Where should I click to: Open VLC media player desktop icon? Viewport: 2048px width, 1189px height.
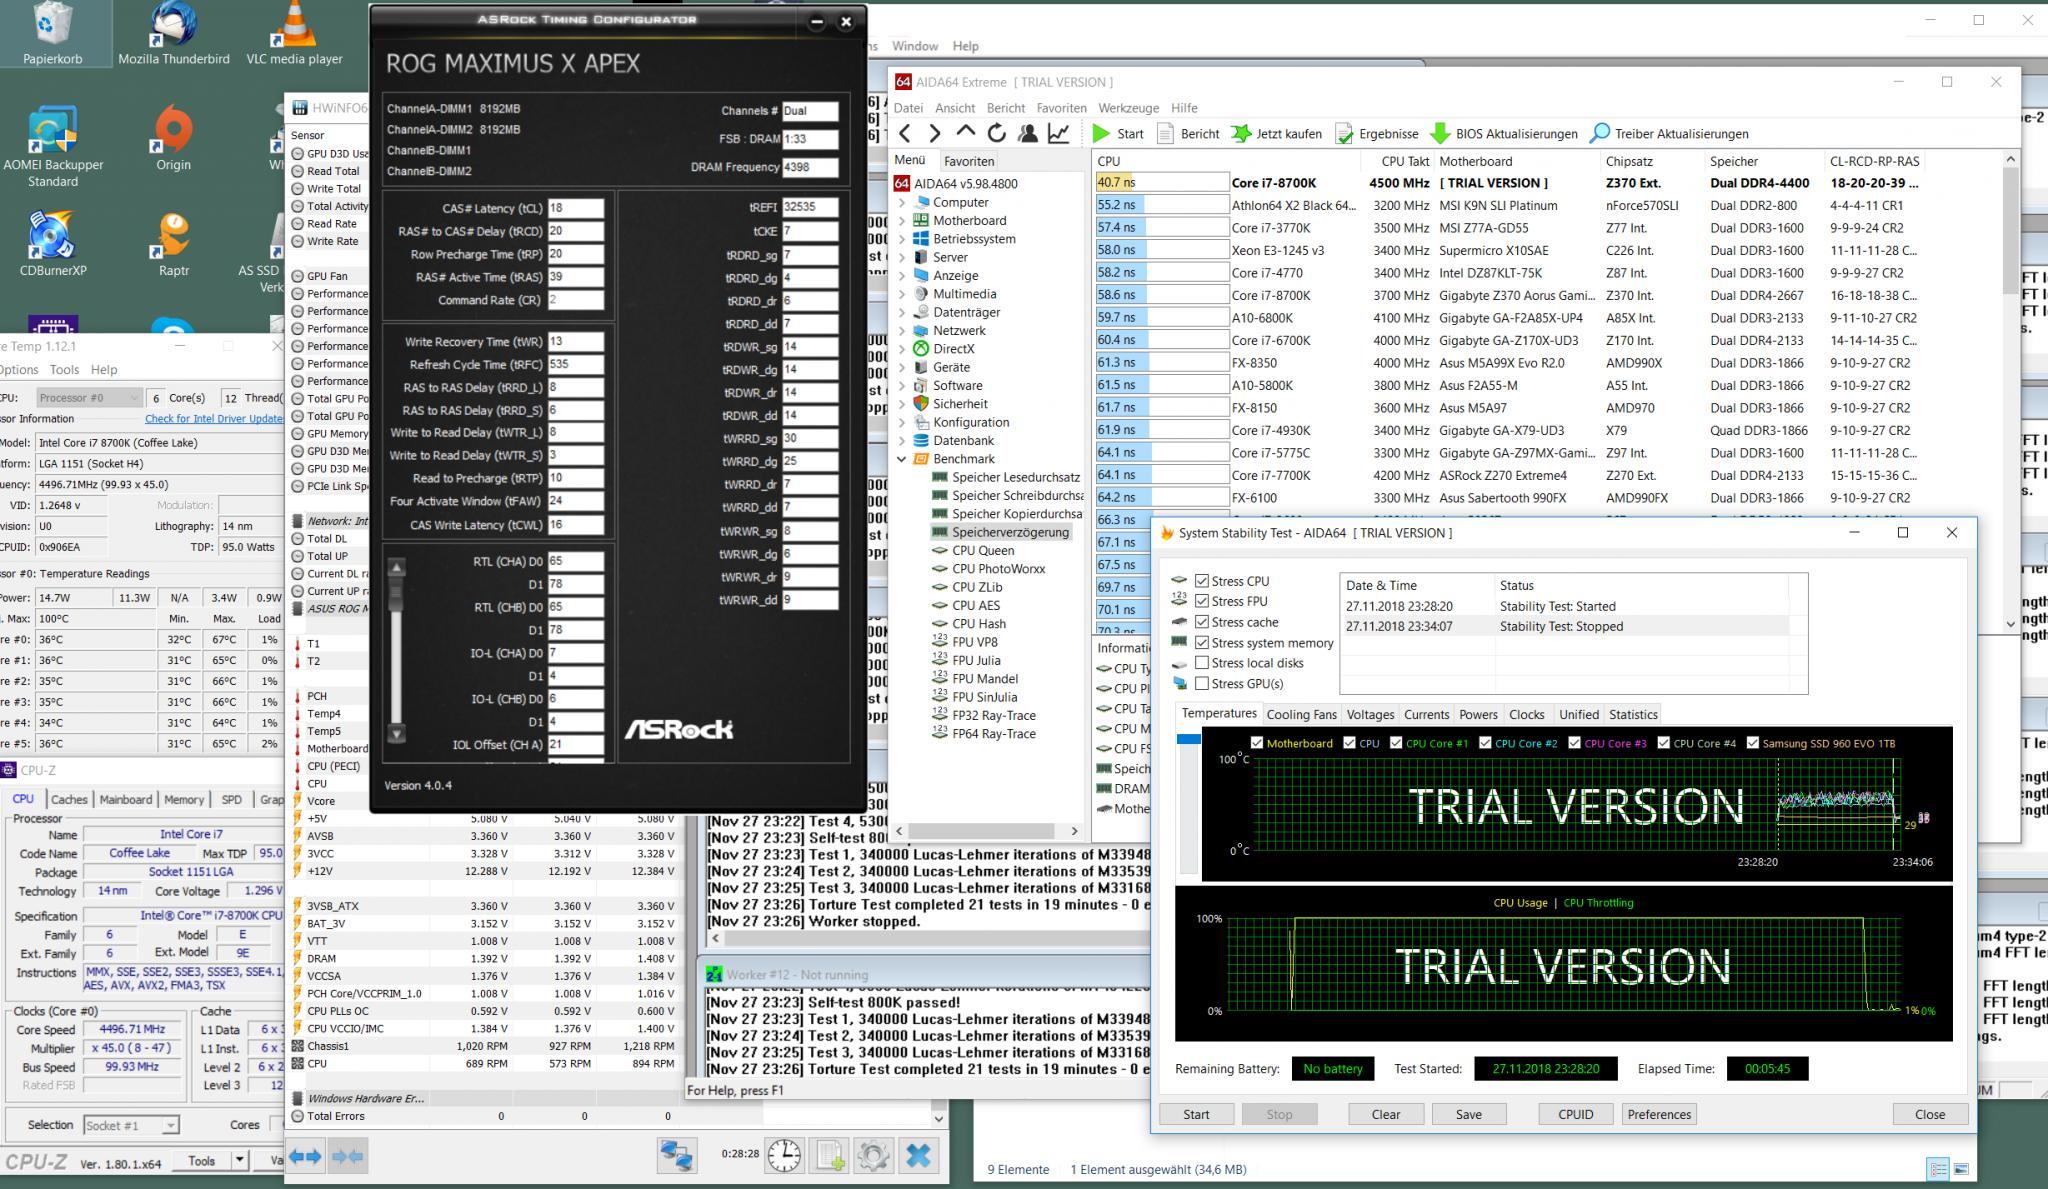(294, 34)
